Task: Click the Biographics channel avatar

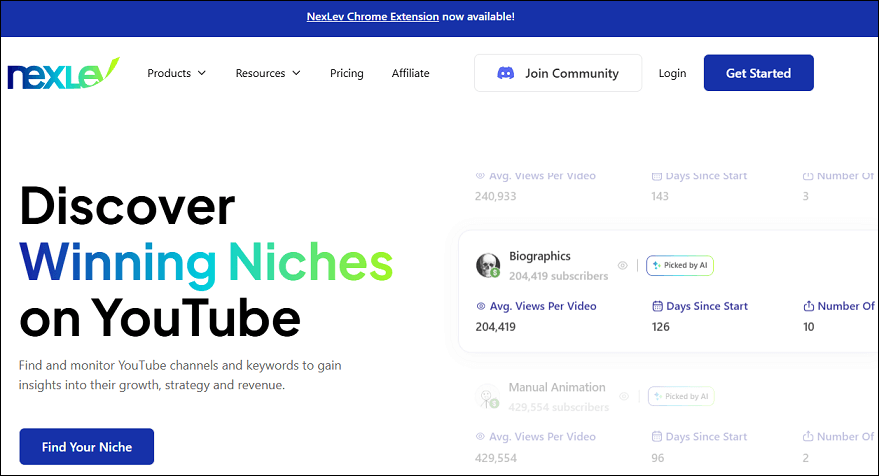Action: tap(488, 265)
